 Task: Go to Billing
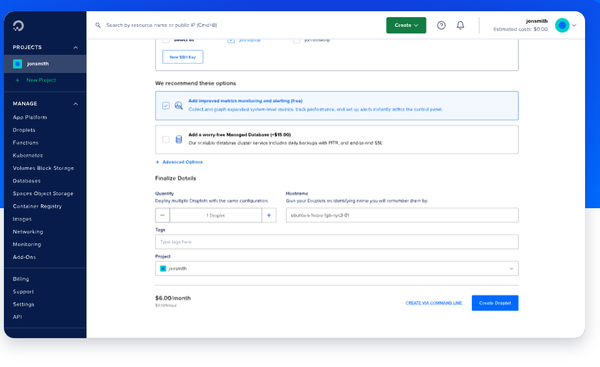(21, 279)
